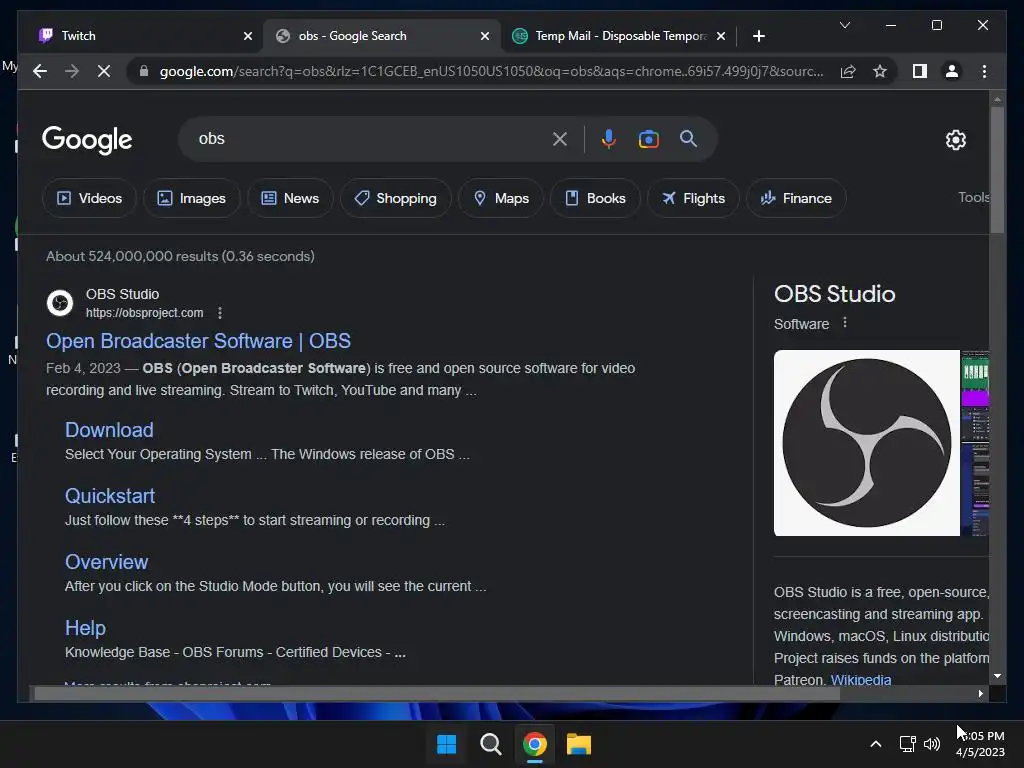Open the volume tray icon
This screenshot has width=1024, height=768.
[932, 744]
